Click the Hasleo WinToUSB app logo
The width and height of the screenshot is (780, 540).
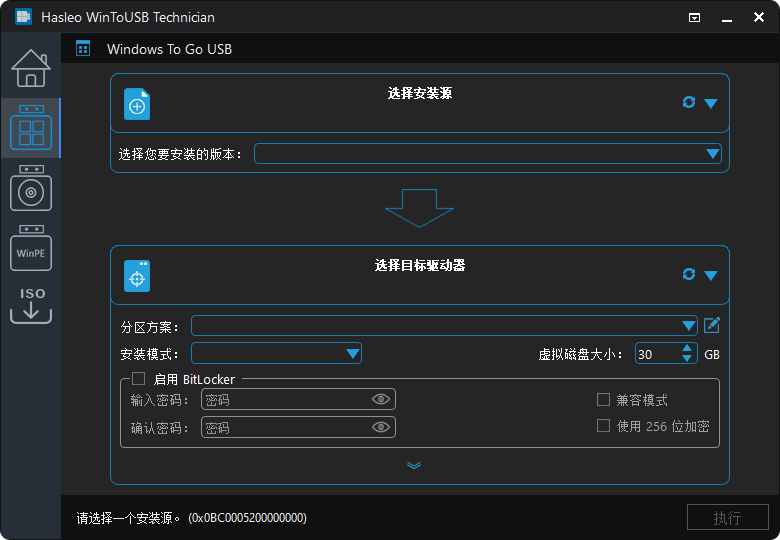pyautogui.click(x=23, y=17)
